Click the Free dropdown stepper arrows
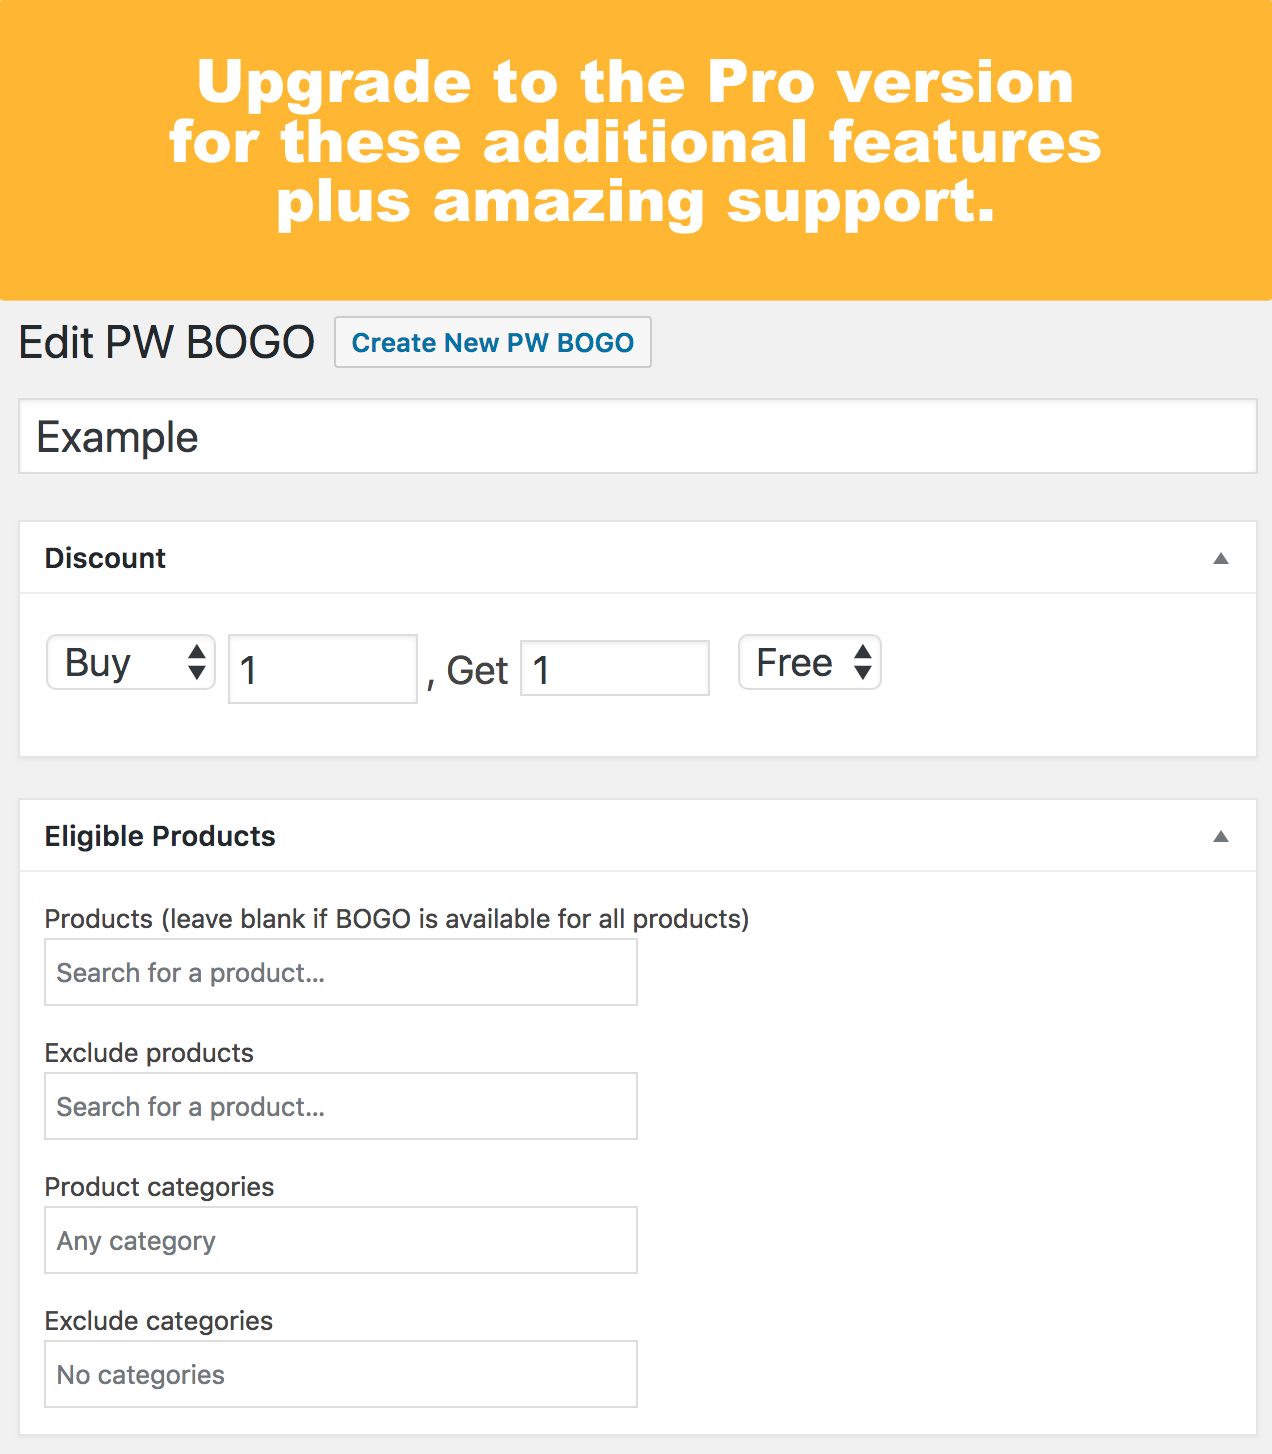 point(862,663)
